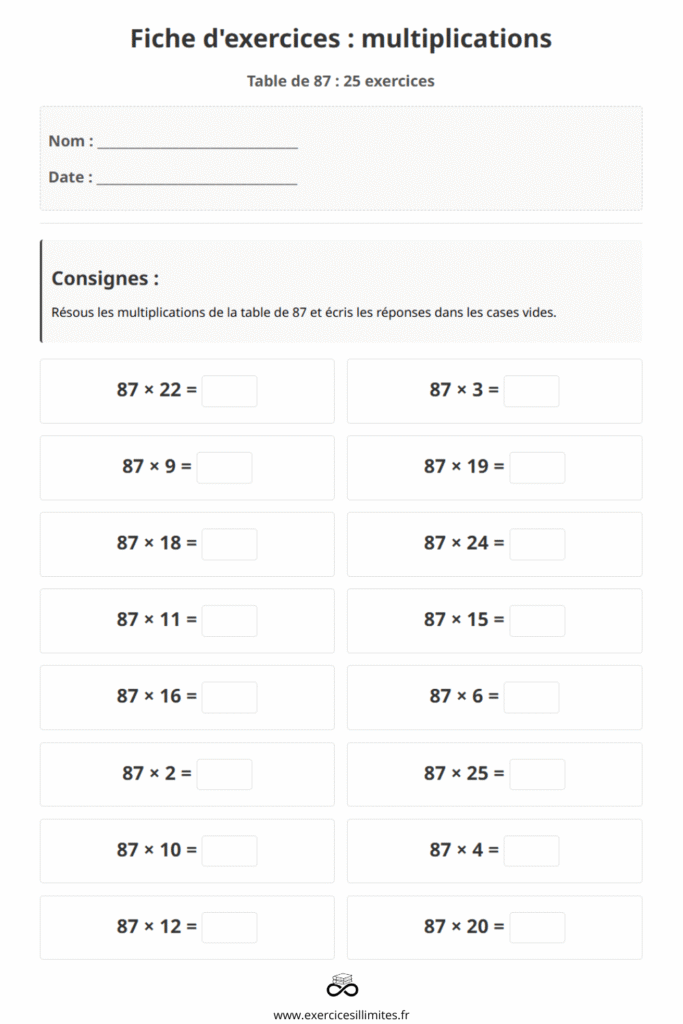The width and height of the screenshot is (683, 1024).
Task: Click the answer box for 87 × 22
Action: tap(229, 391)
